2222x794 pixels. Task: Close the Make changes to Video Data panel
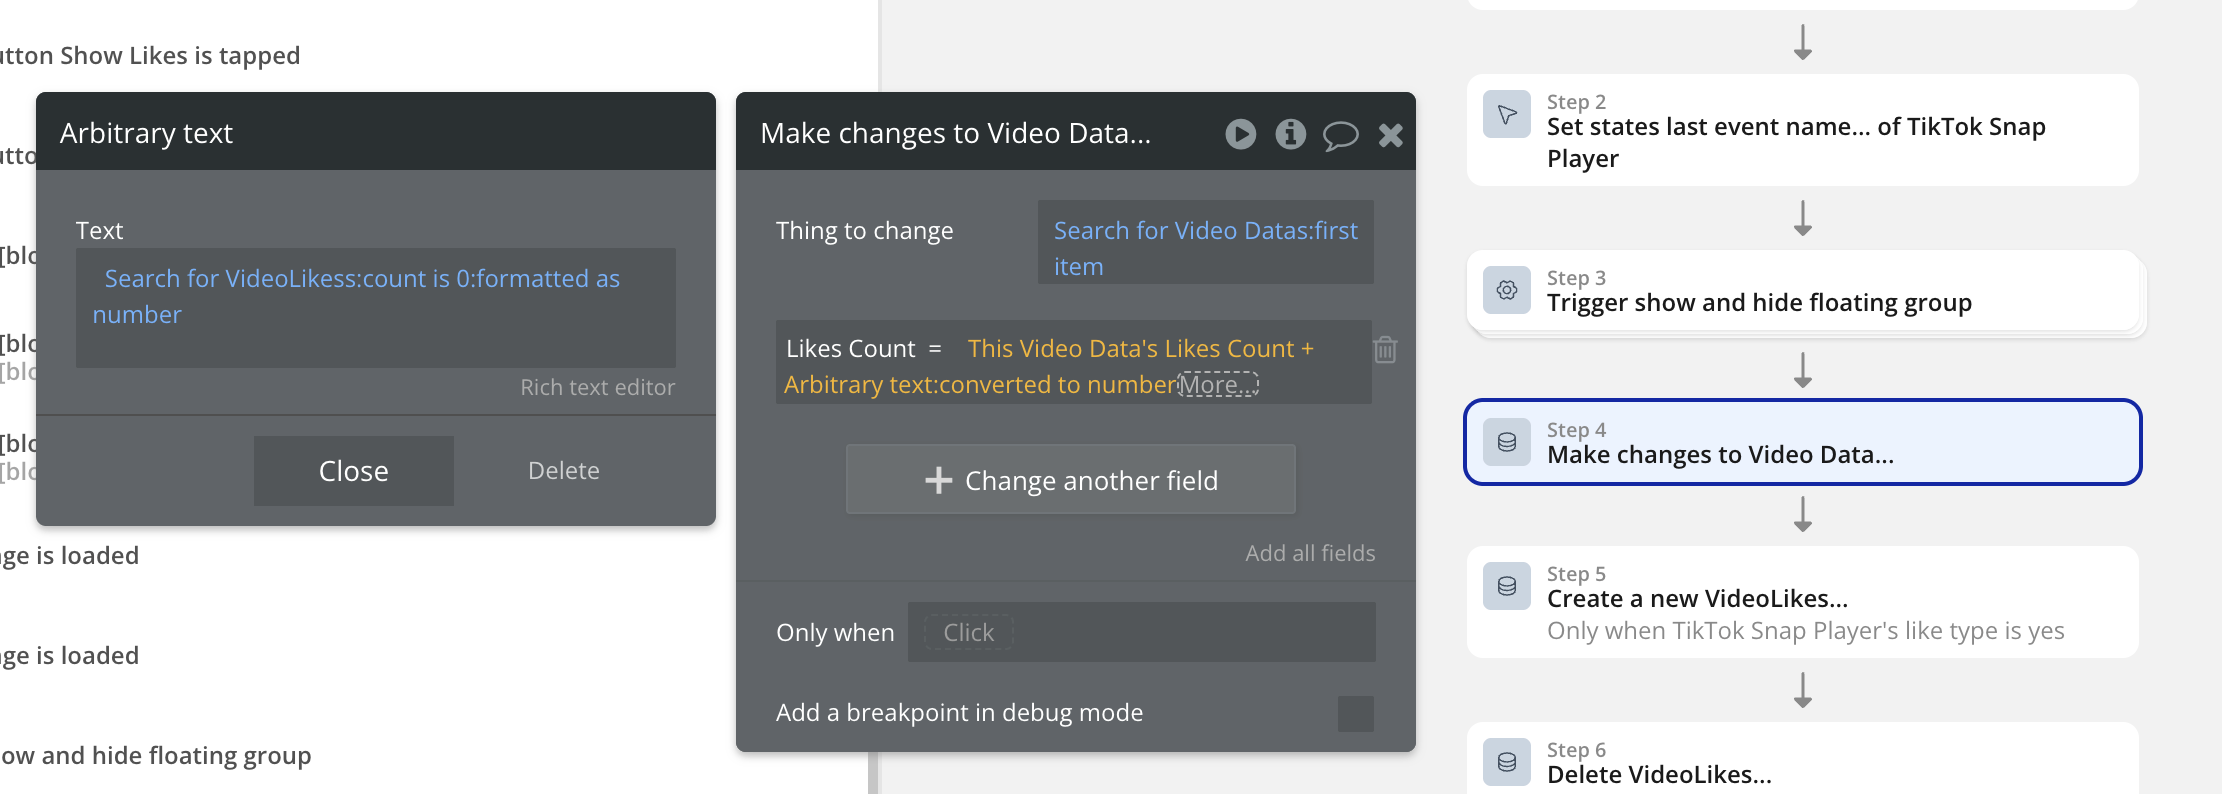coord(1390,135)
